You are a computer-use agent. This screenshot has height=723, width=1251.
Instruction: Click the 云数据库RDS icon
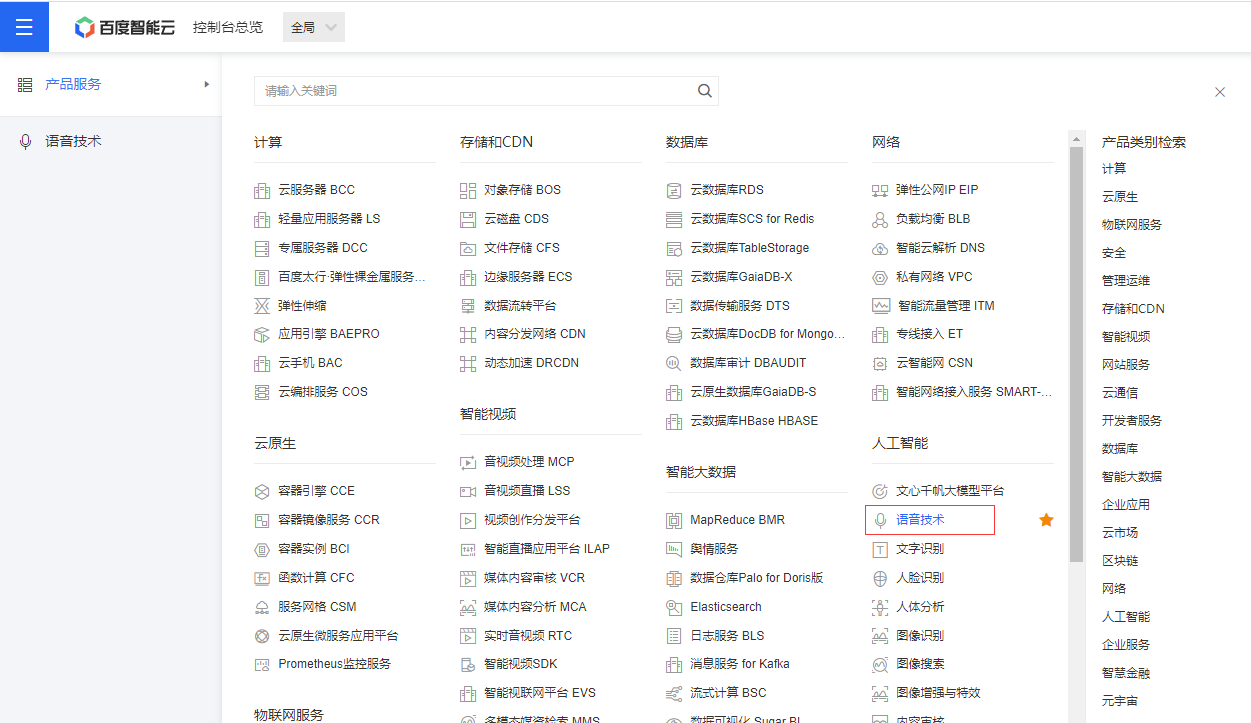(674, 190)
